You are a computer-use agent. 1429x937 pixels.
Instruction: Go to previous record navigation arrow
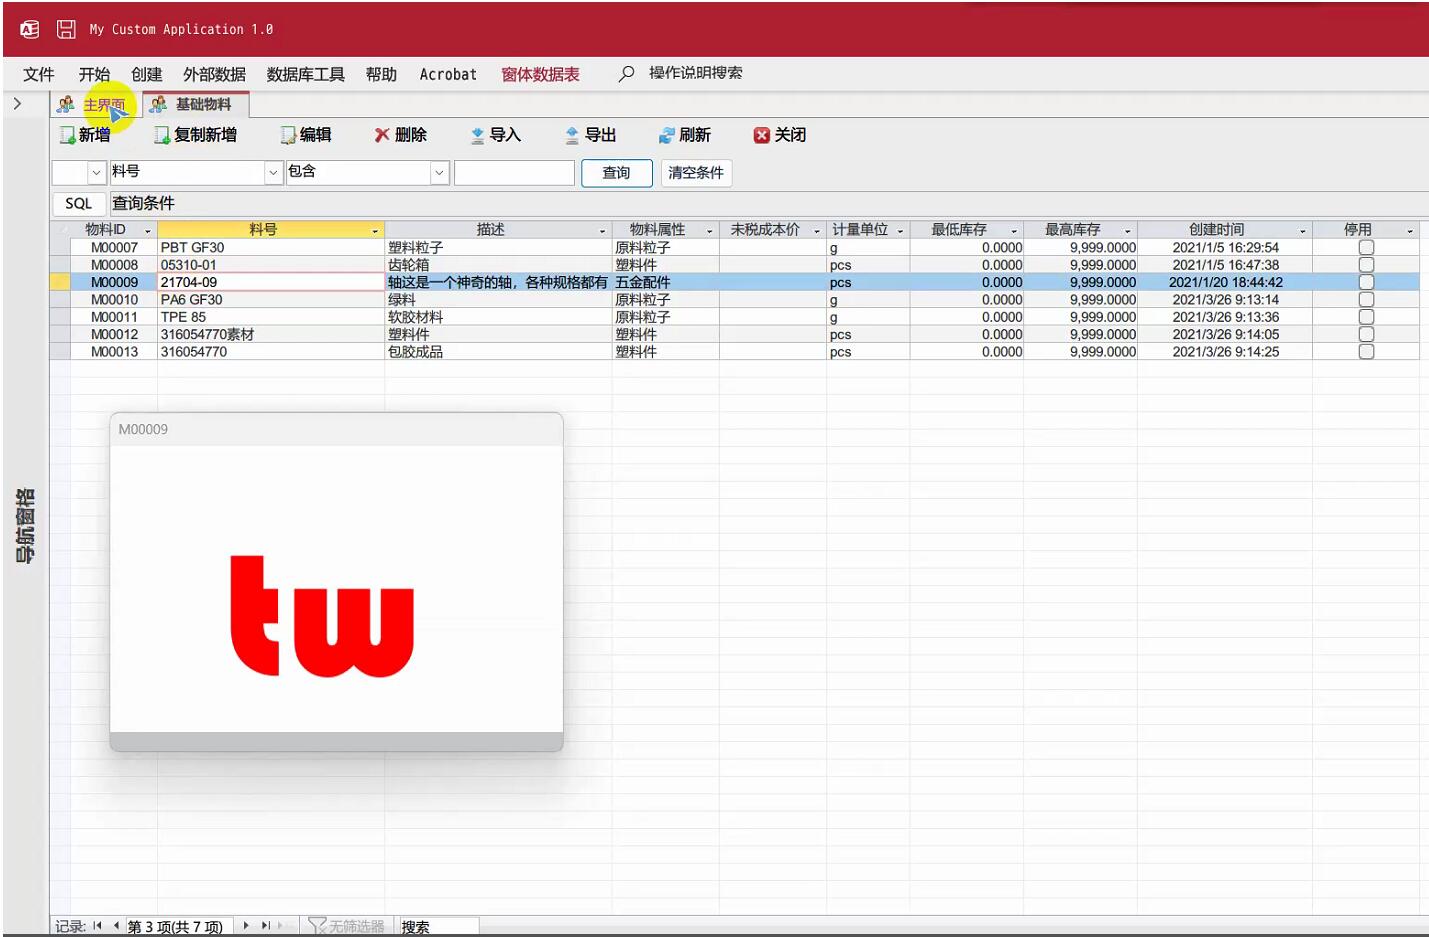[x=116, y=926]
